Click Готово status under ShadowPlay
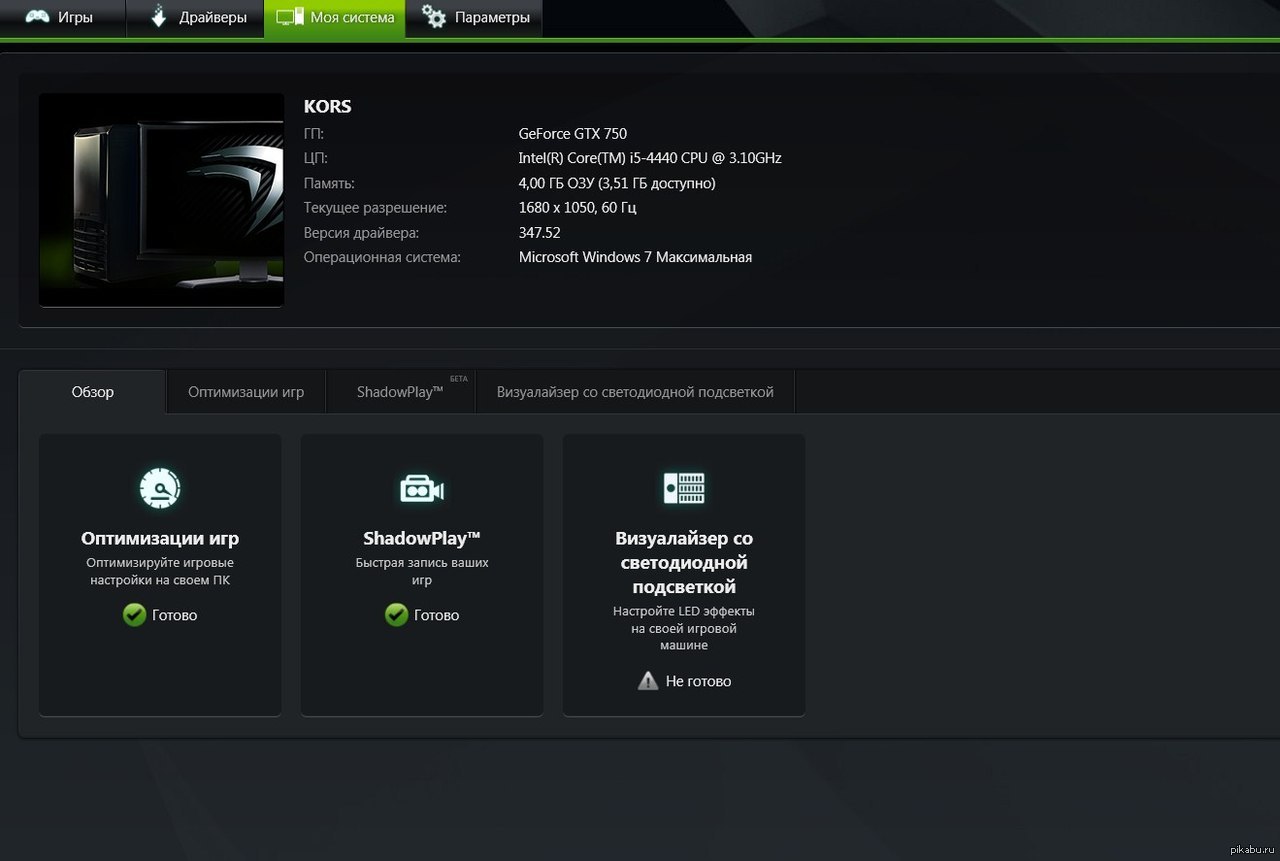The width and height of the screenshot is (1280, 861). point(436,615)
